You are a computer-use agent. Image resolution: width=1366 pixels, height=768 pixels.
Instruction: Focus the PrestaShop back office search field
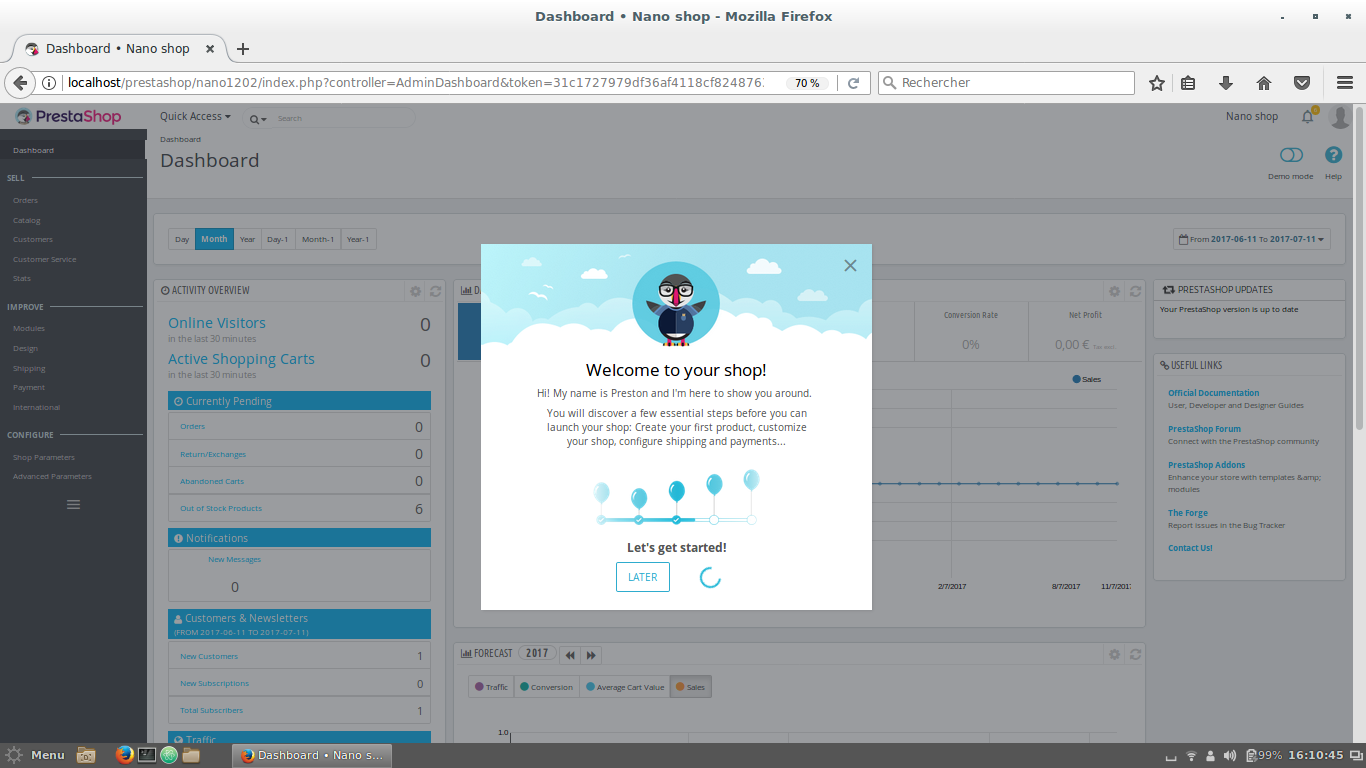(342, 118)
